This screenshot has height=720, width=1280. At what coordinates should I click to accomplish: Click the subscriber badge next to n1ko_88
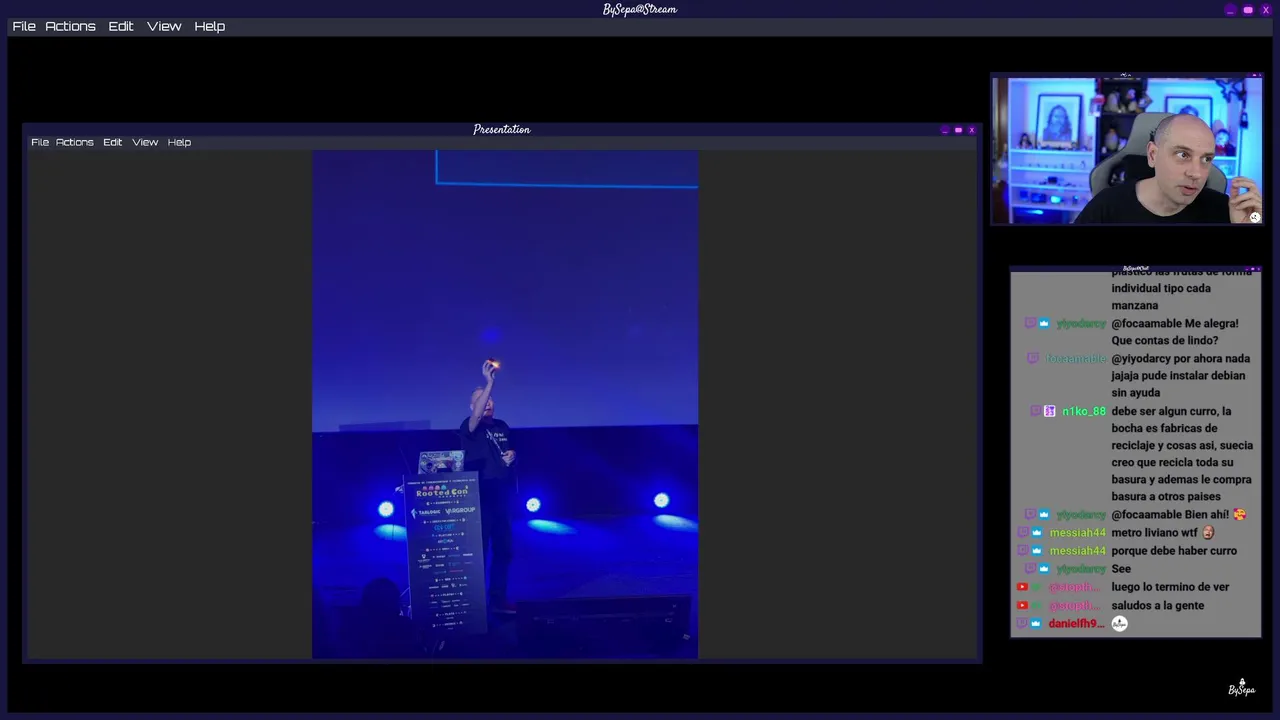tap(1050, 411)
